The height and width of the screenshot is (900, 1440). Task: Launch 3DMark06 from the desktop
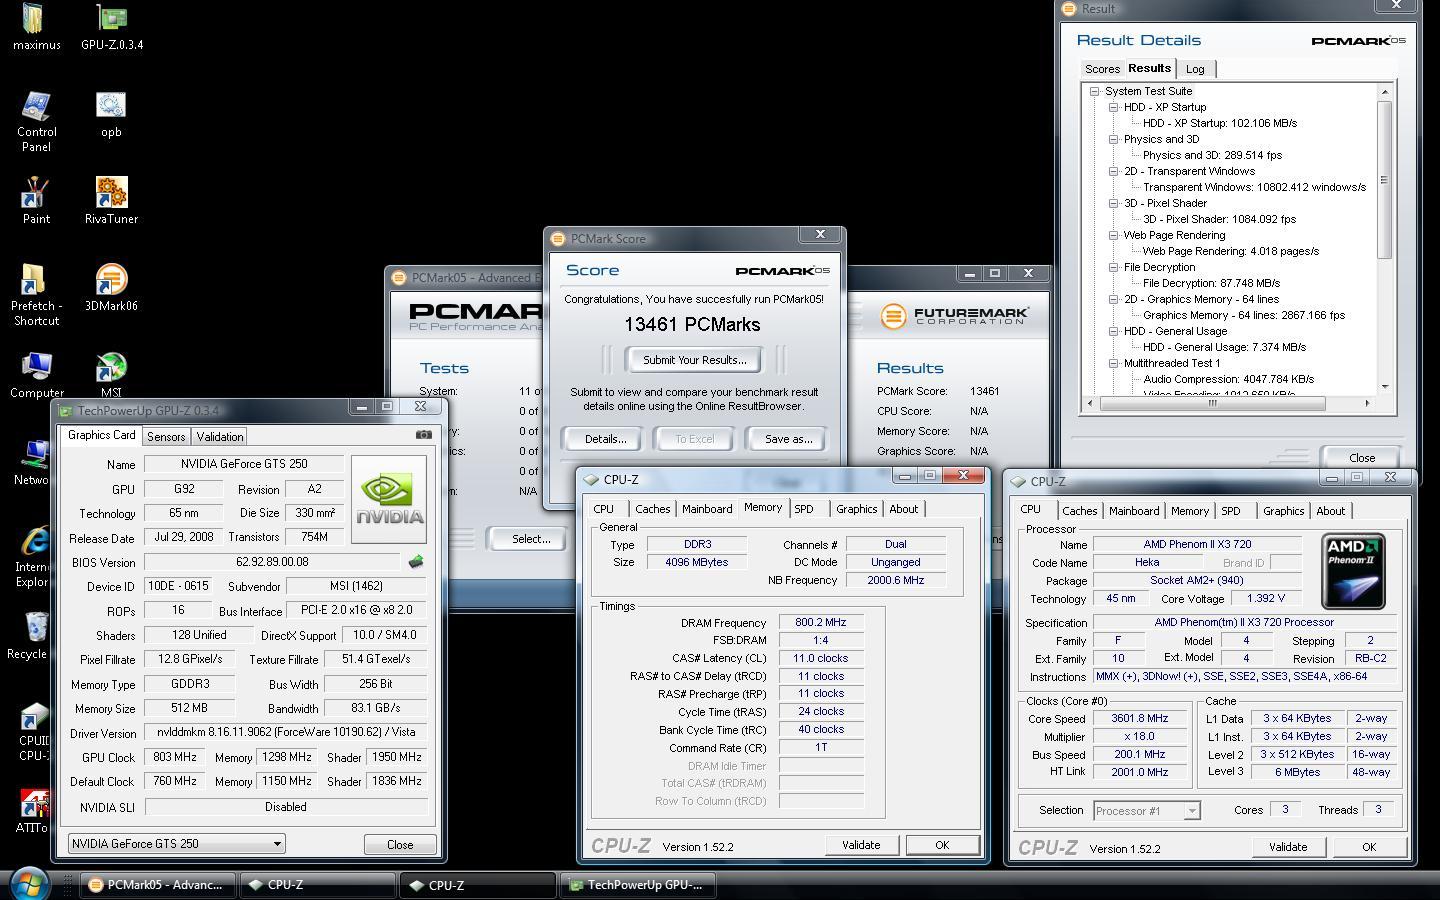111,288
